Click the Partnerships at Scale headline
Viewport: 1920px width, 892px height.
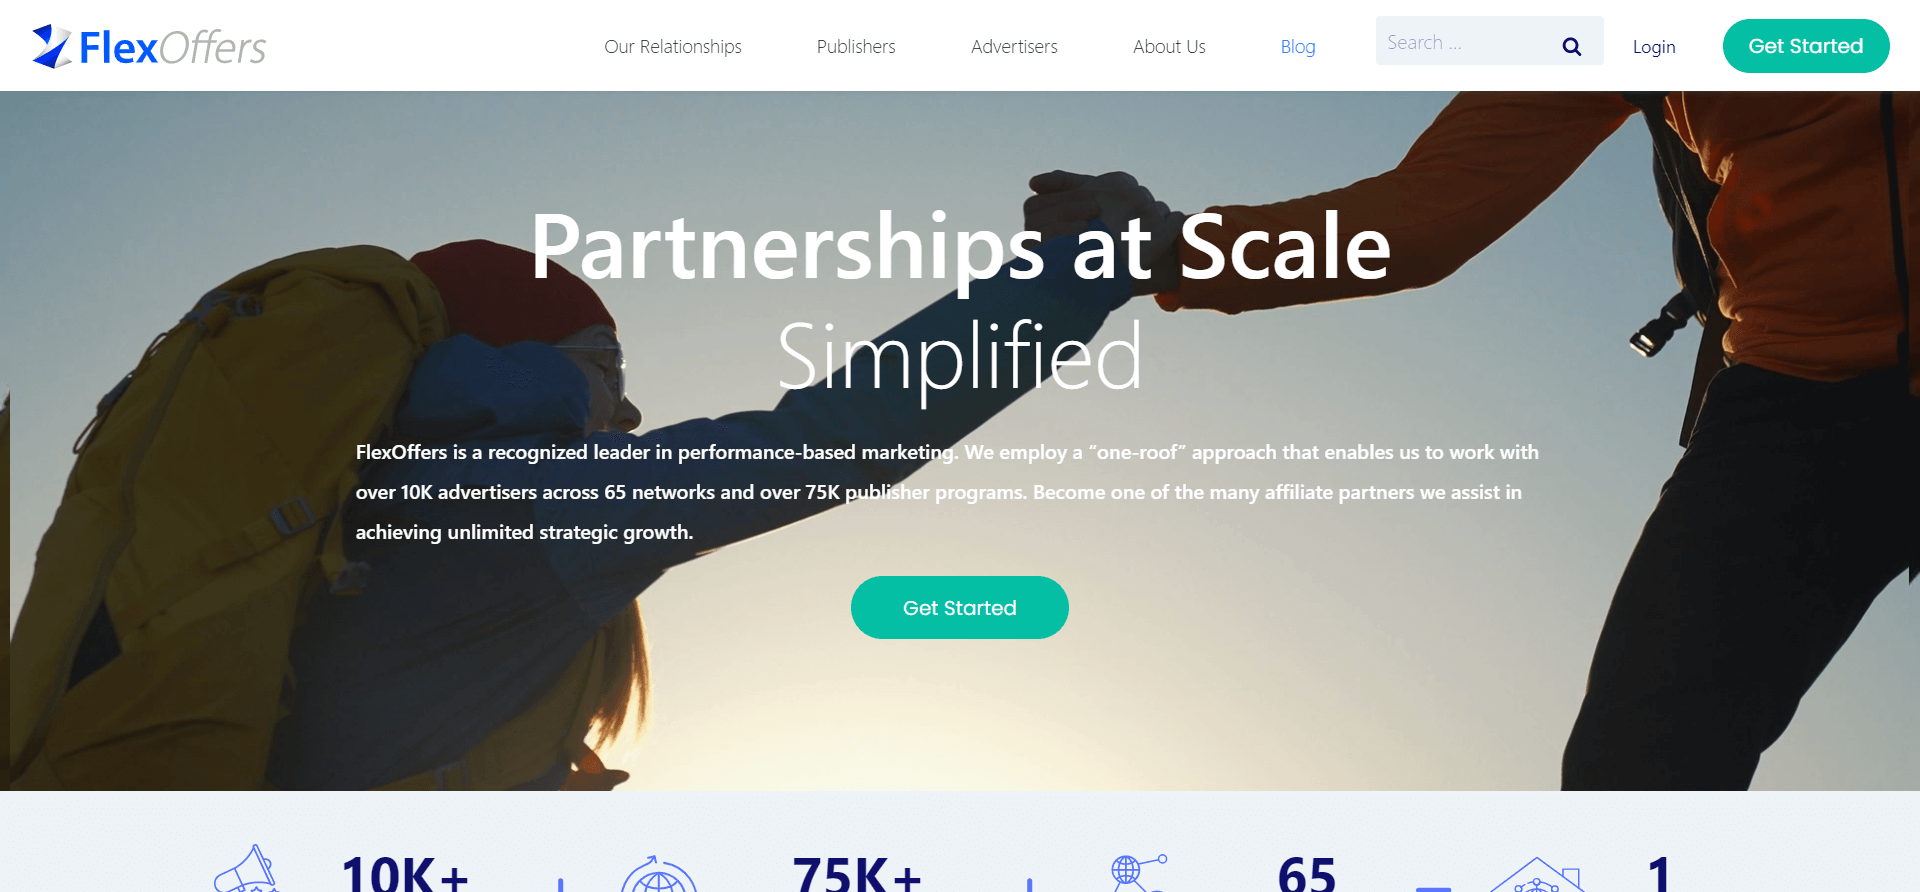click(960, 246)
